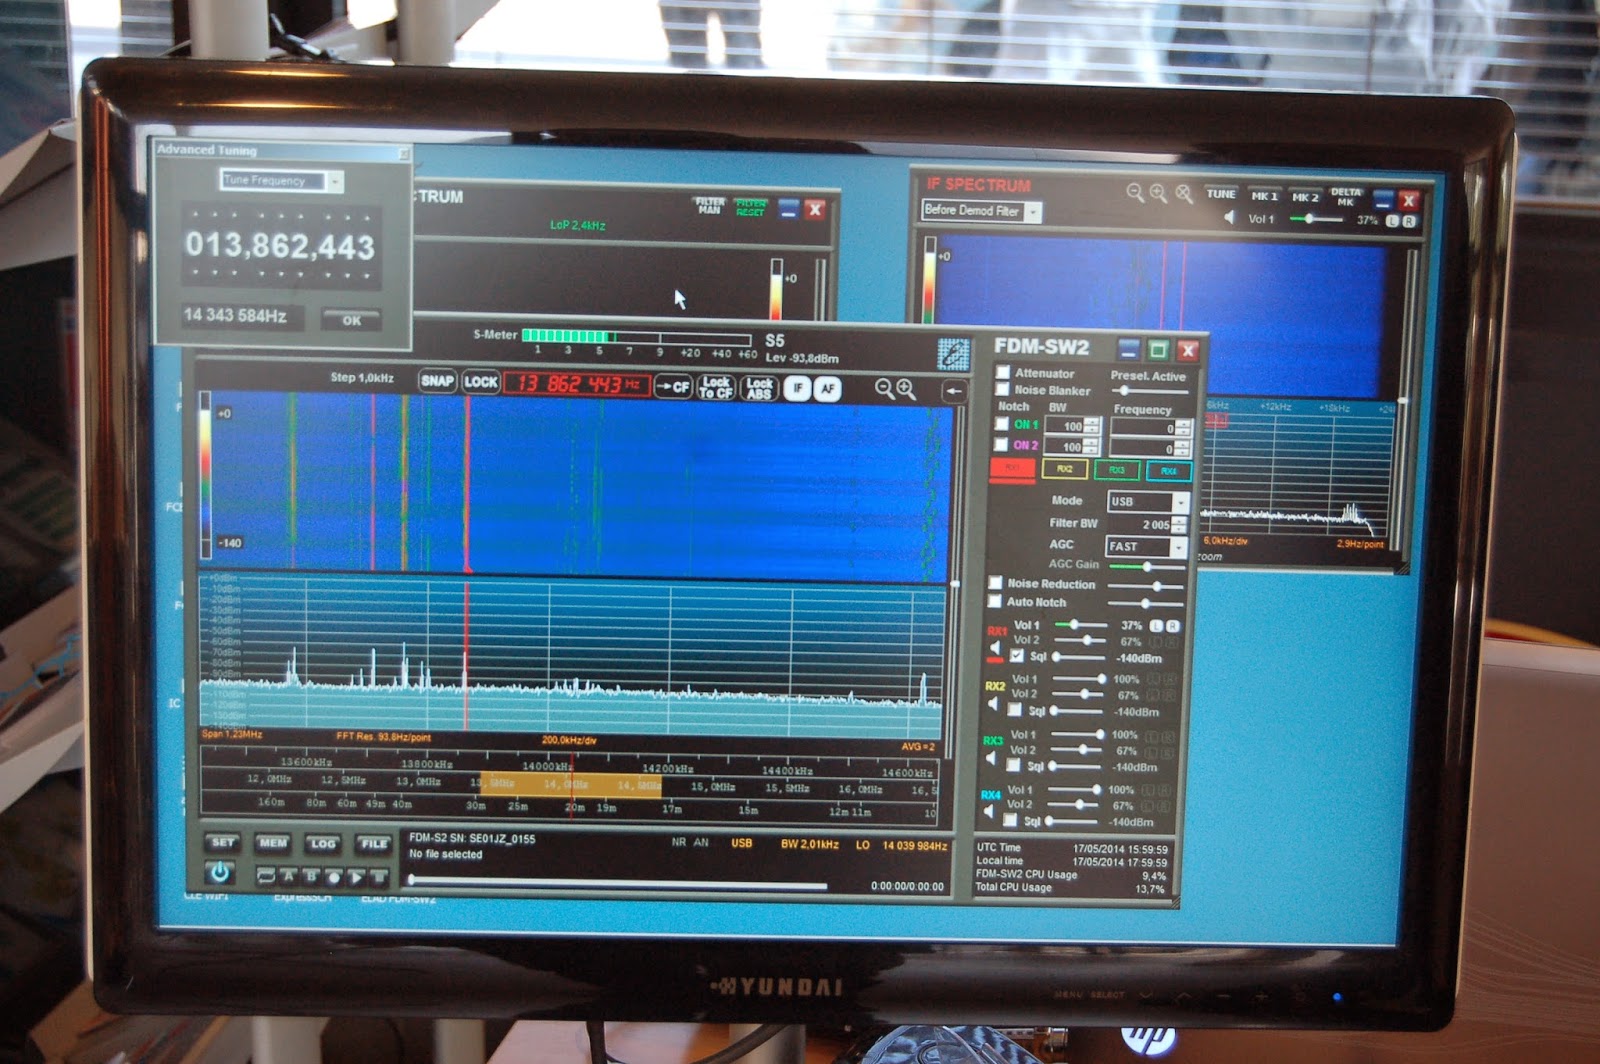1600x1064 pixels.
Task: Select the RX3 receiver tab
Action: (x=1116, y=469)
